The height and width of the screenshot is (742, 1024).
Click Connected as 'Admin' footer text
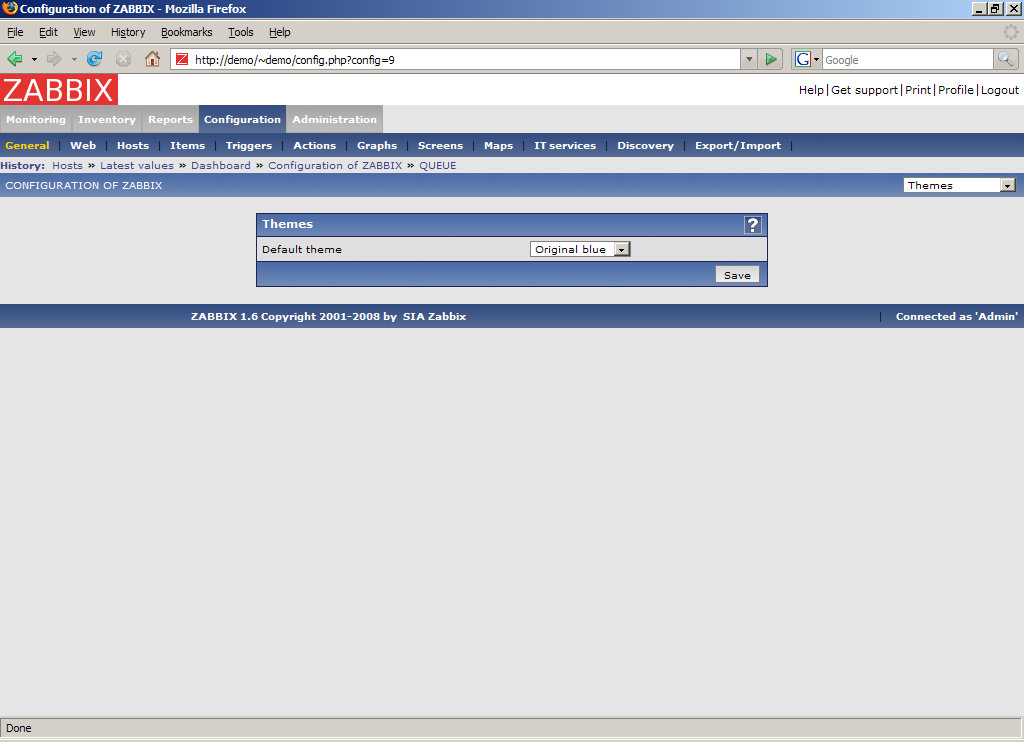tap(957, 316)
